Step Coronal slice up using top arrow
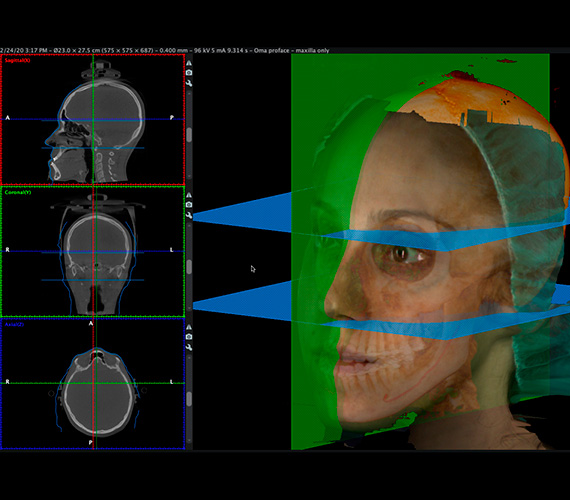The height and width of the screenshot is (500, 570). 189,225
